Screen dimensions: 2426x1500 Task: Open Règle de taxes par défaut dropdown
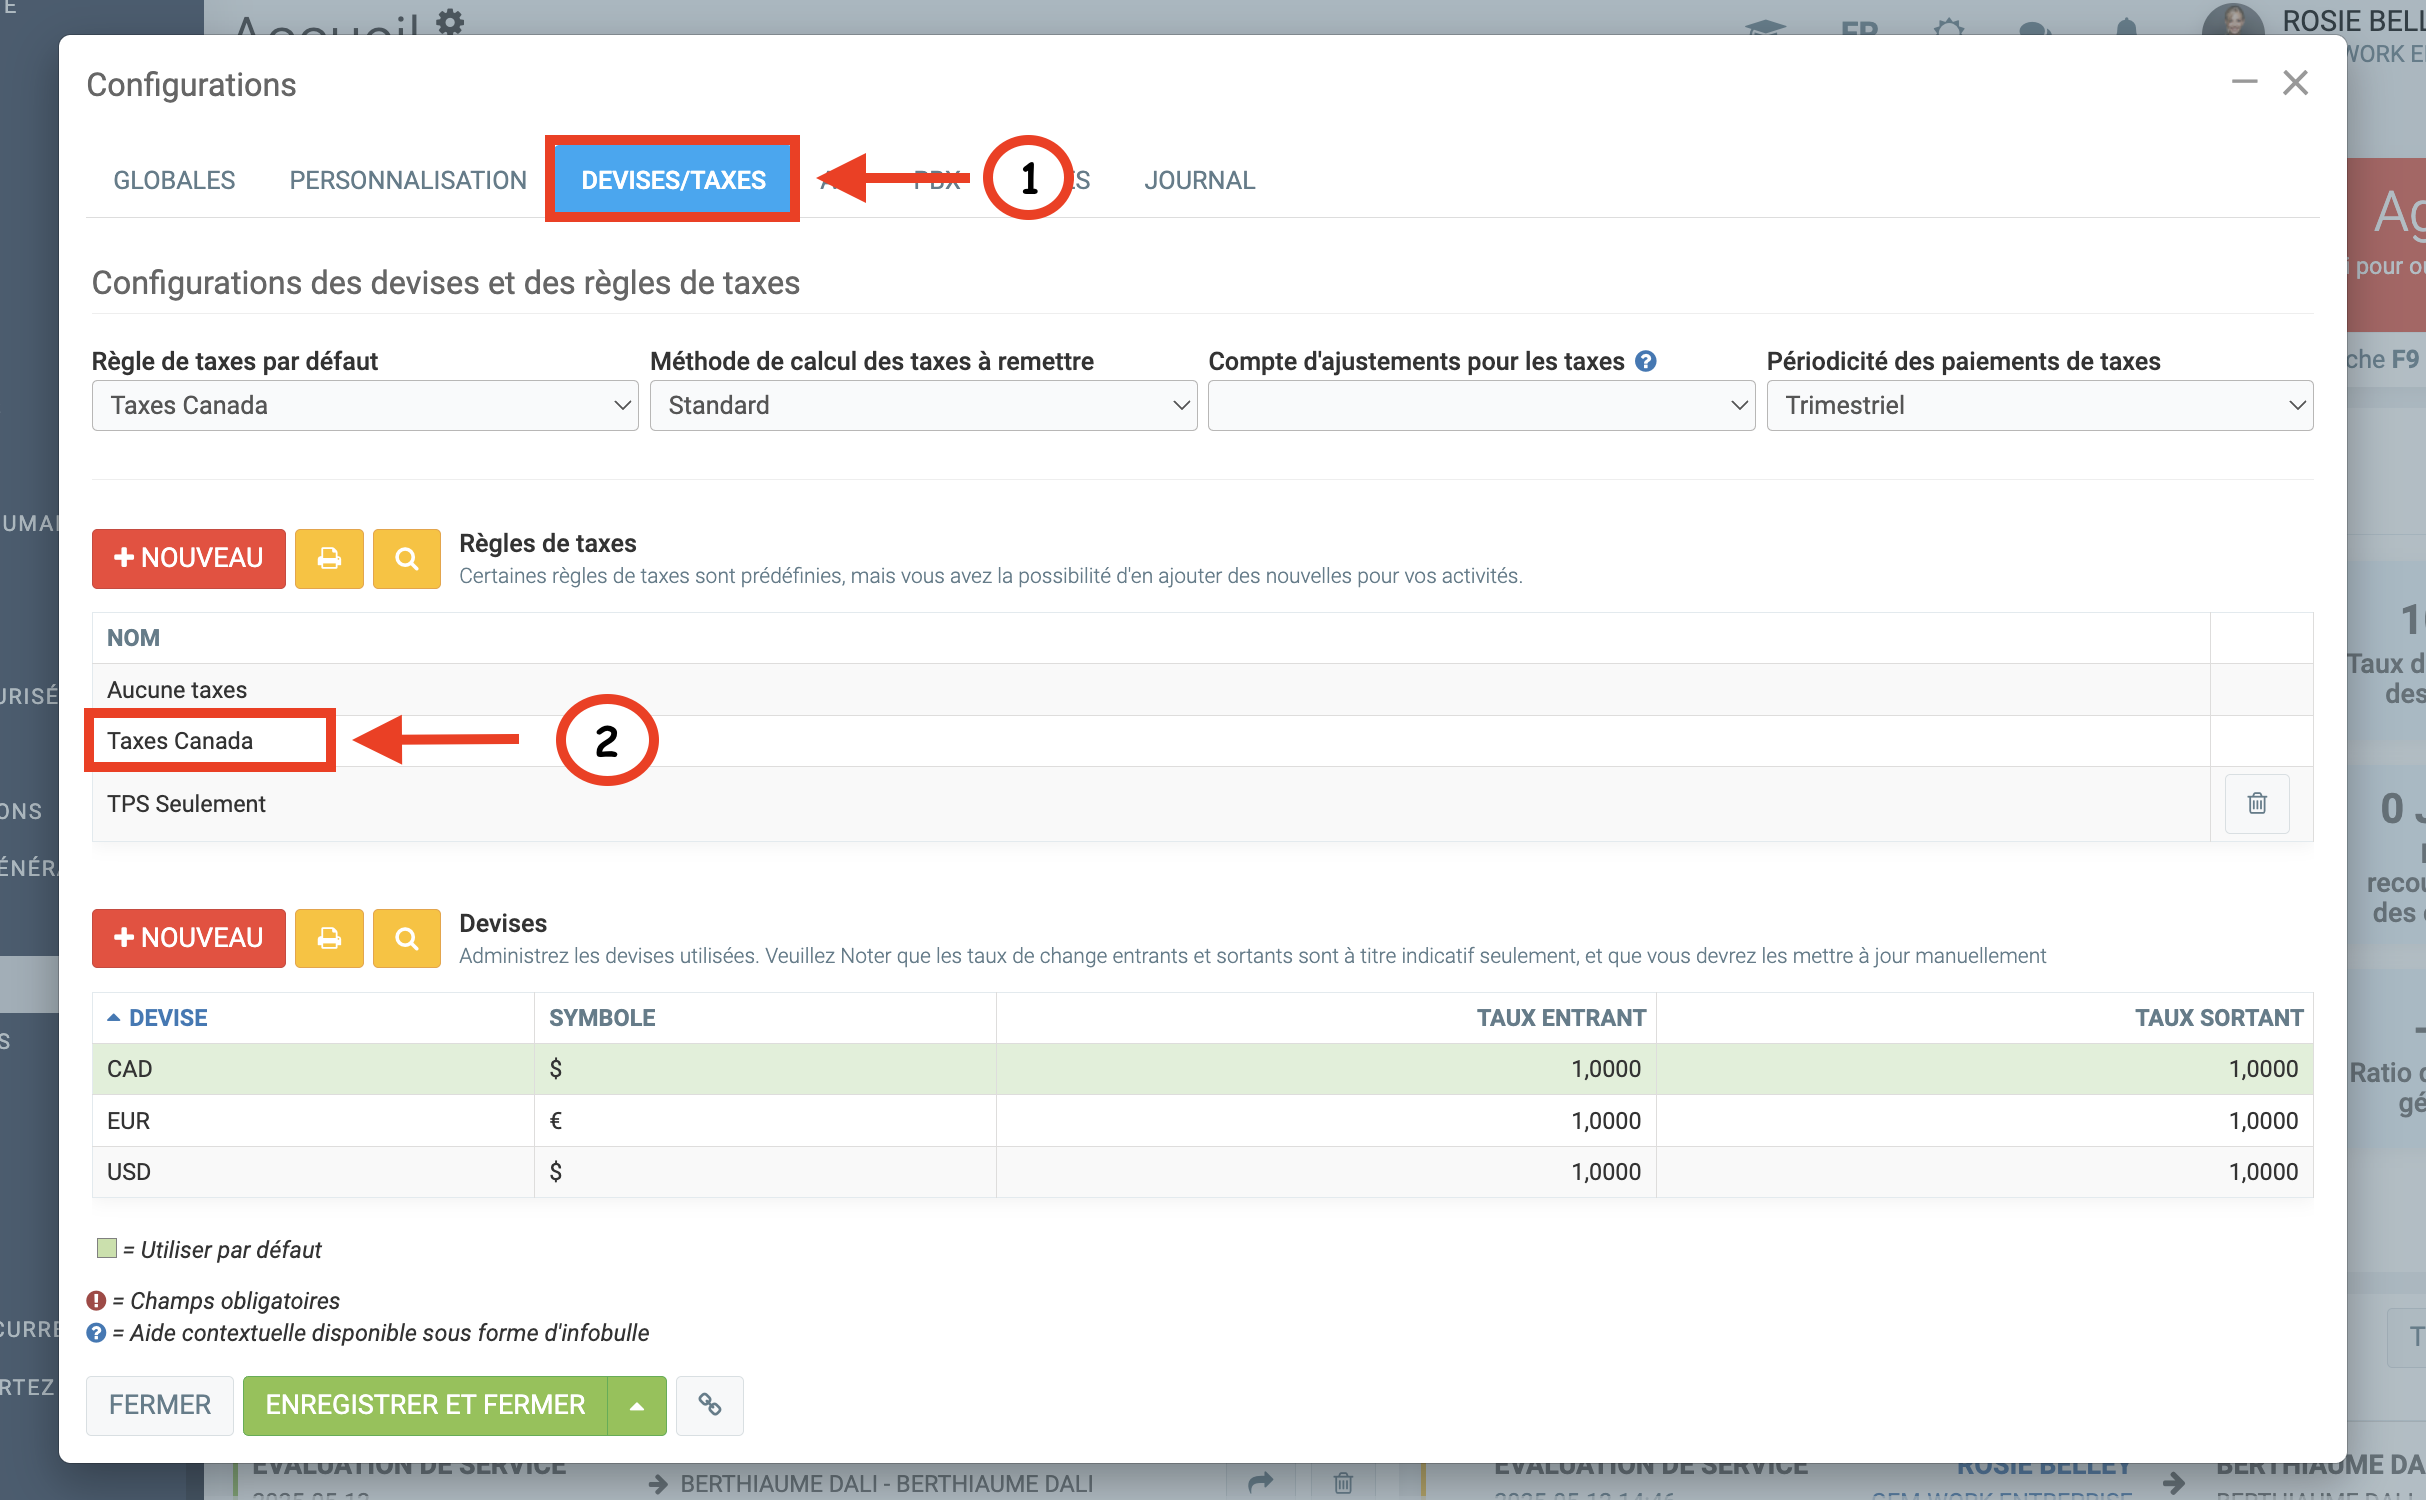click(365, 405)
